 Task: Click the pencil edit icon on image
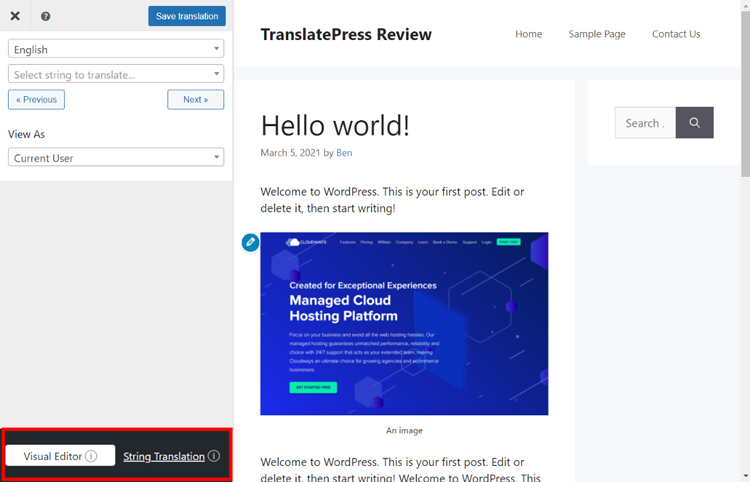(x=250, y=242)
